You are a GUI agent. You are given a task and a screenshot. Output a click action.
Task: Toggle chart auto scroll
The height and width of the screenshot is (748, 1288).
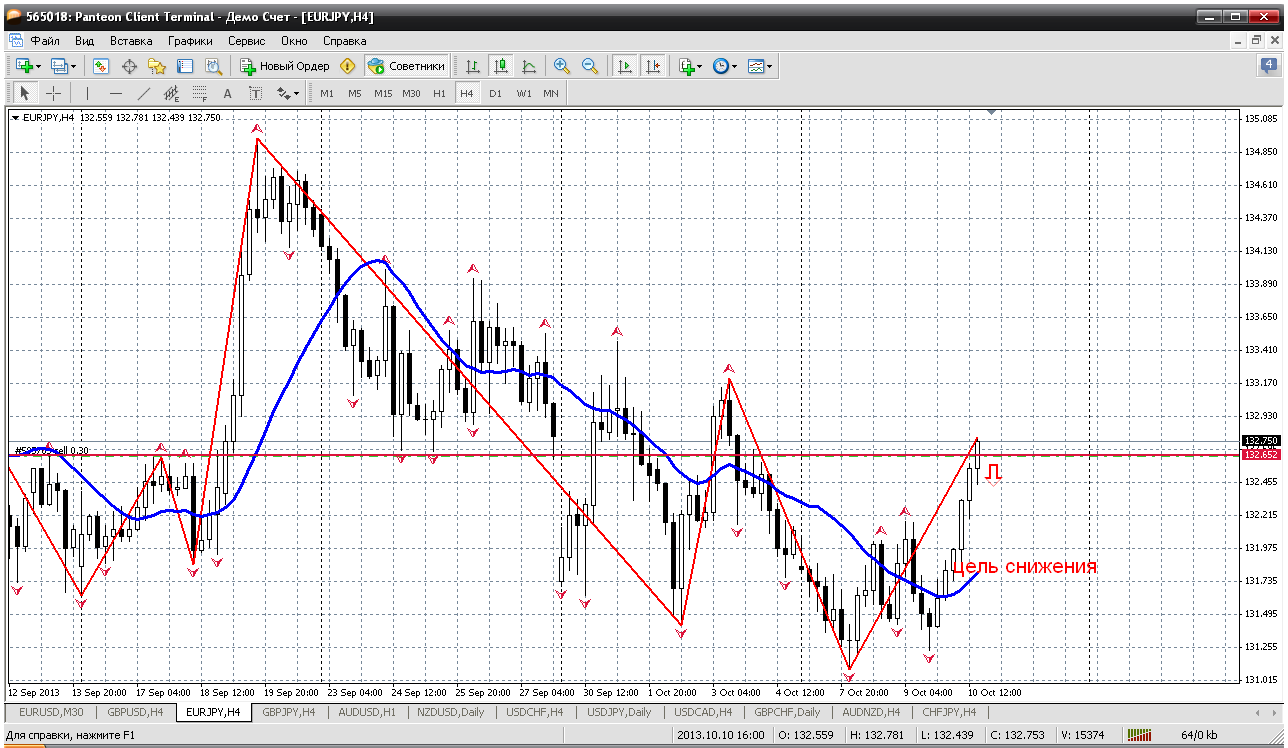point(625,66)
